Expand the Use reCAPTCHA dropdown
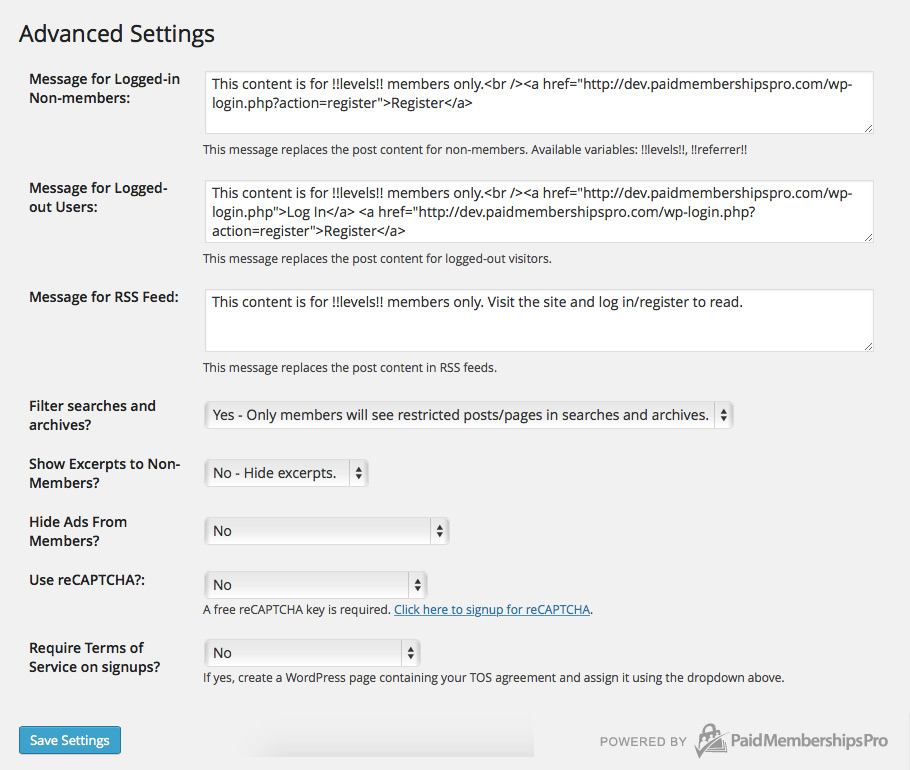Image resolution: width=910 pixels, height=770 pixels. 315,585
